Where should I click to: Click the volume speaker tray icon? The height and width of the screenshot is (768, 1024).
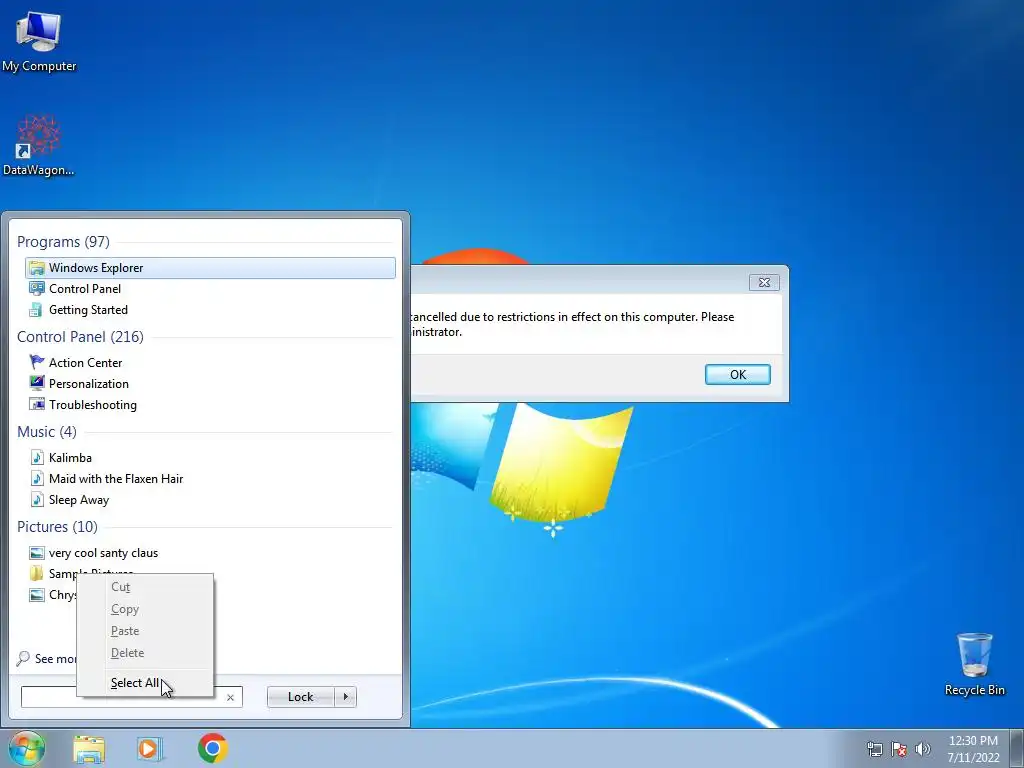(x=922, y=749)
